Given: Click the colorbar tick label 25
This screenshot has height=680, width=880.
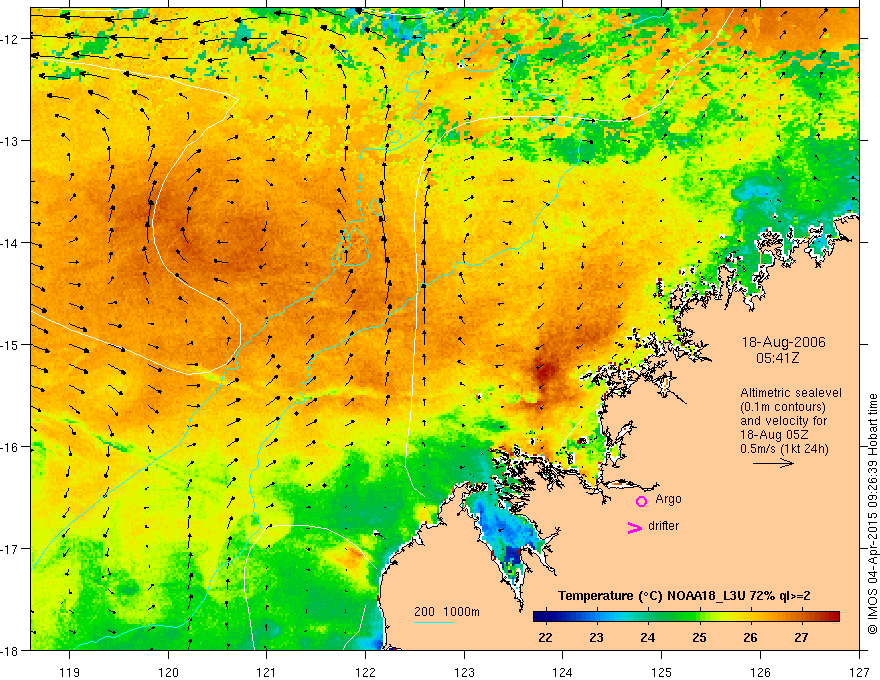Looking at the screenshot, I should 699,637.
